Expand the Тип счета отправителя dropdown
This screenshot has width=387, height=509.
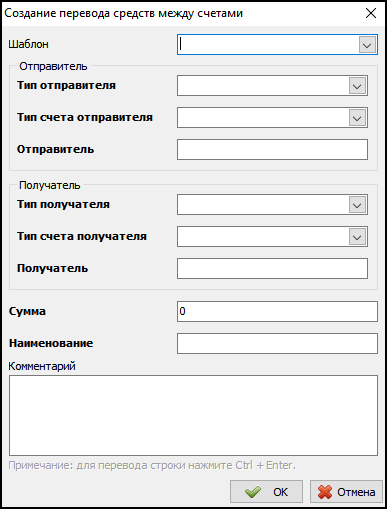tap(357, 118)
